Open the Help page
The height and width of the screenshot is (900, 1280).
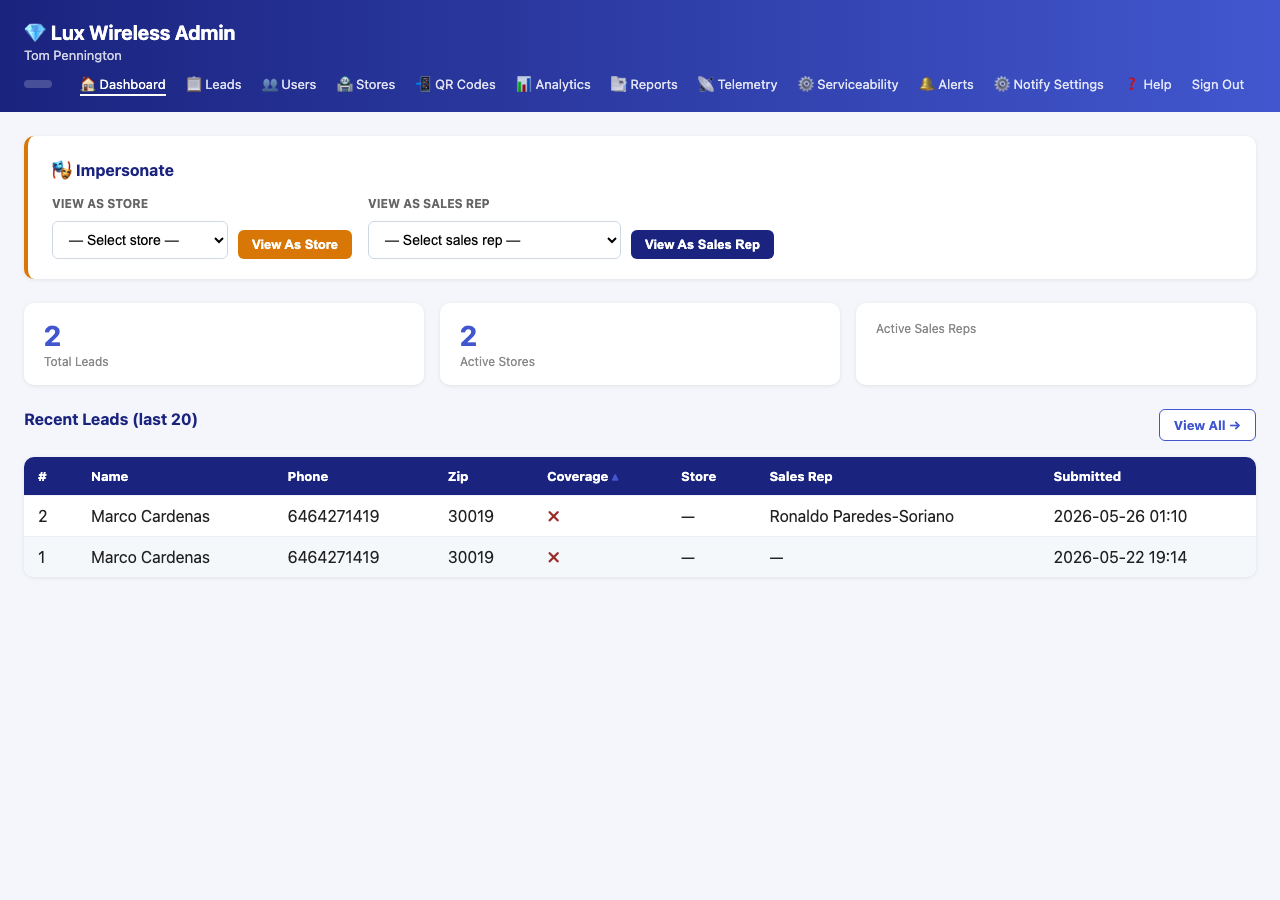click(1148, 85)
